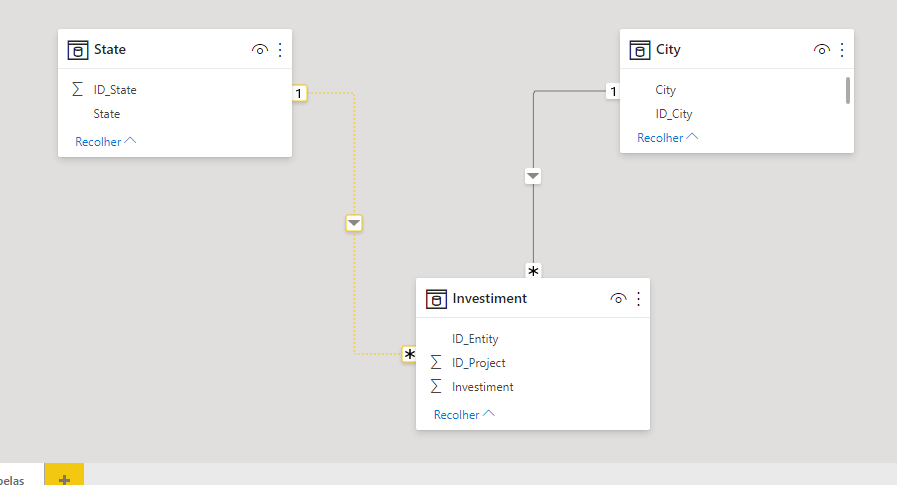Click the Investiment table header title
897x485 pixels.
click(490, 299)
